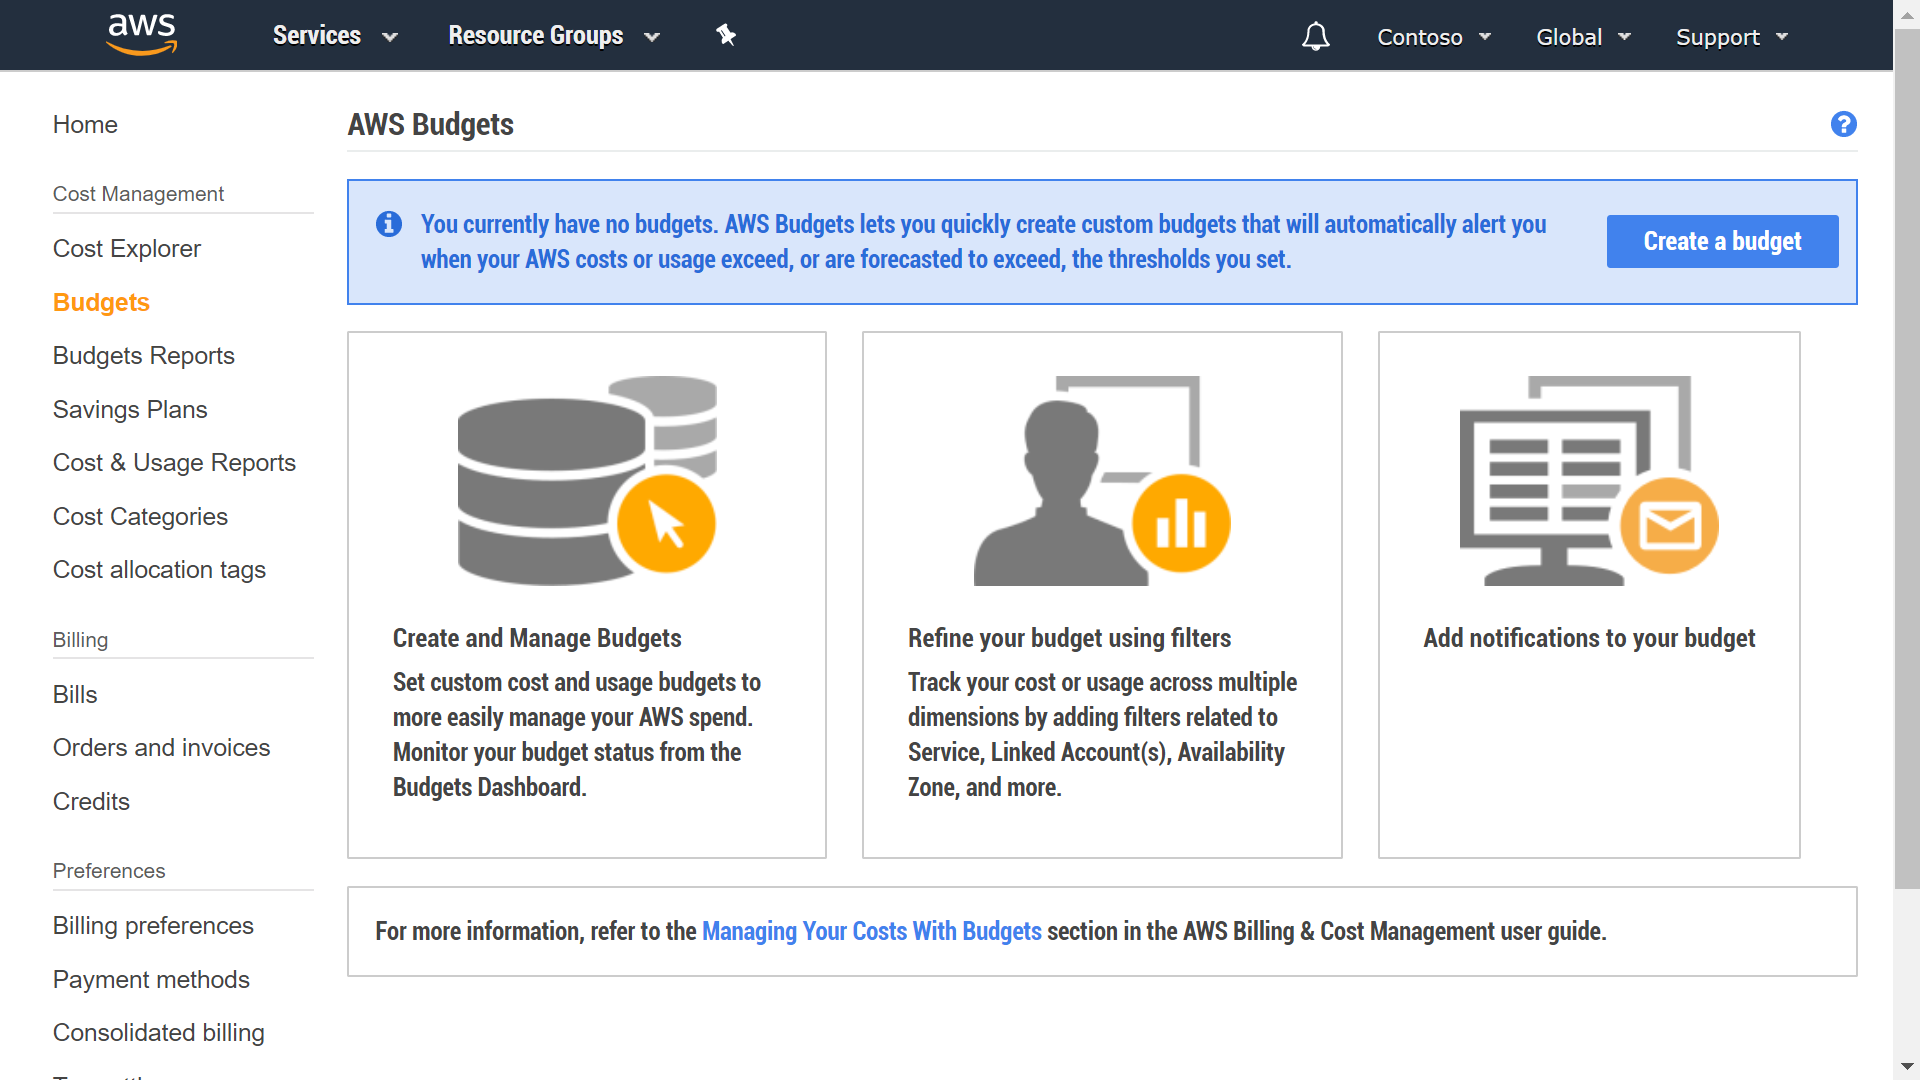Screen dimensions: 1920x1080
Task: Click the monitor envelope illustration
Action: [x=1589, y=480]
